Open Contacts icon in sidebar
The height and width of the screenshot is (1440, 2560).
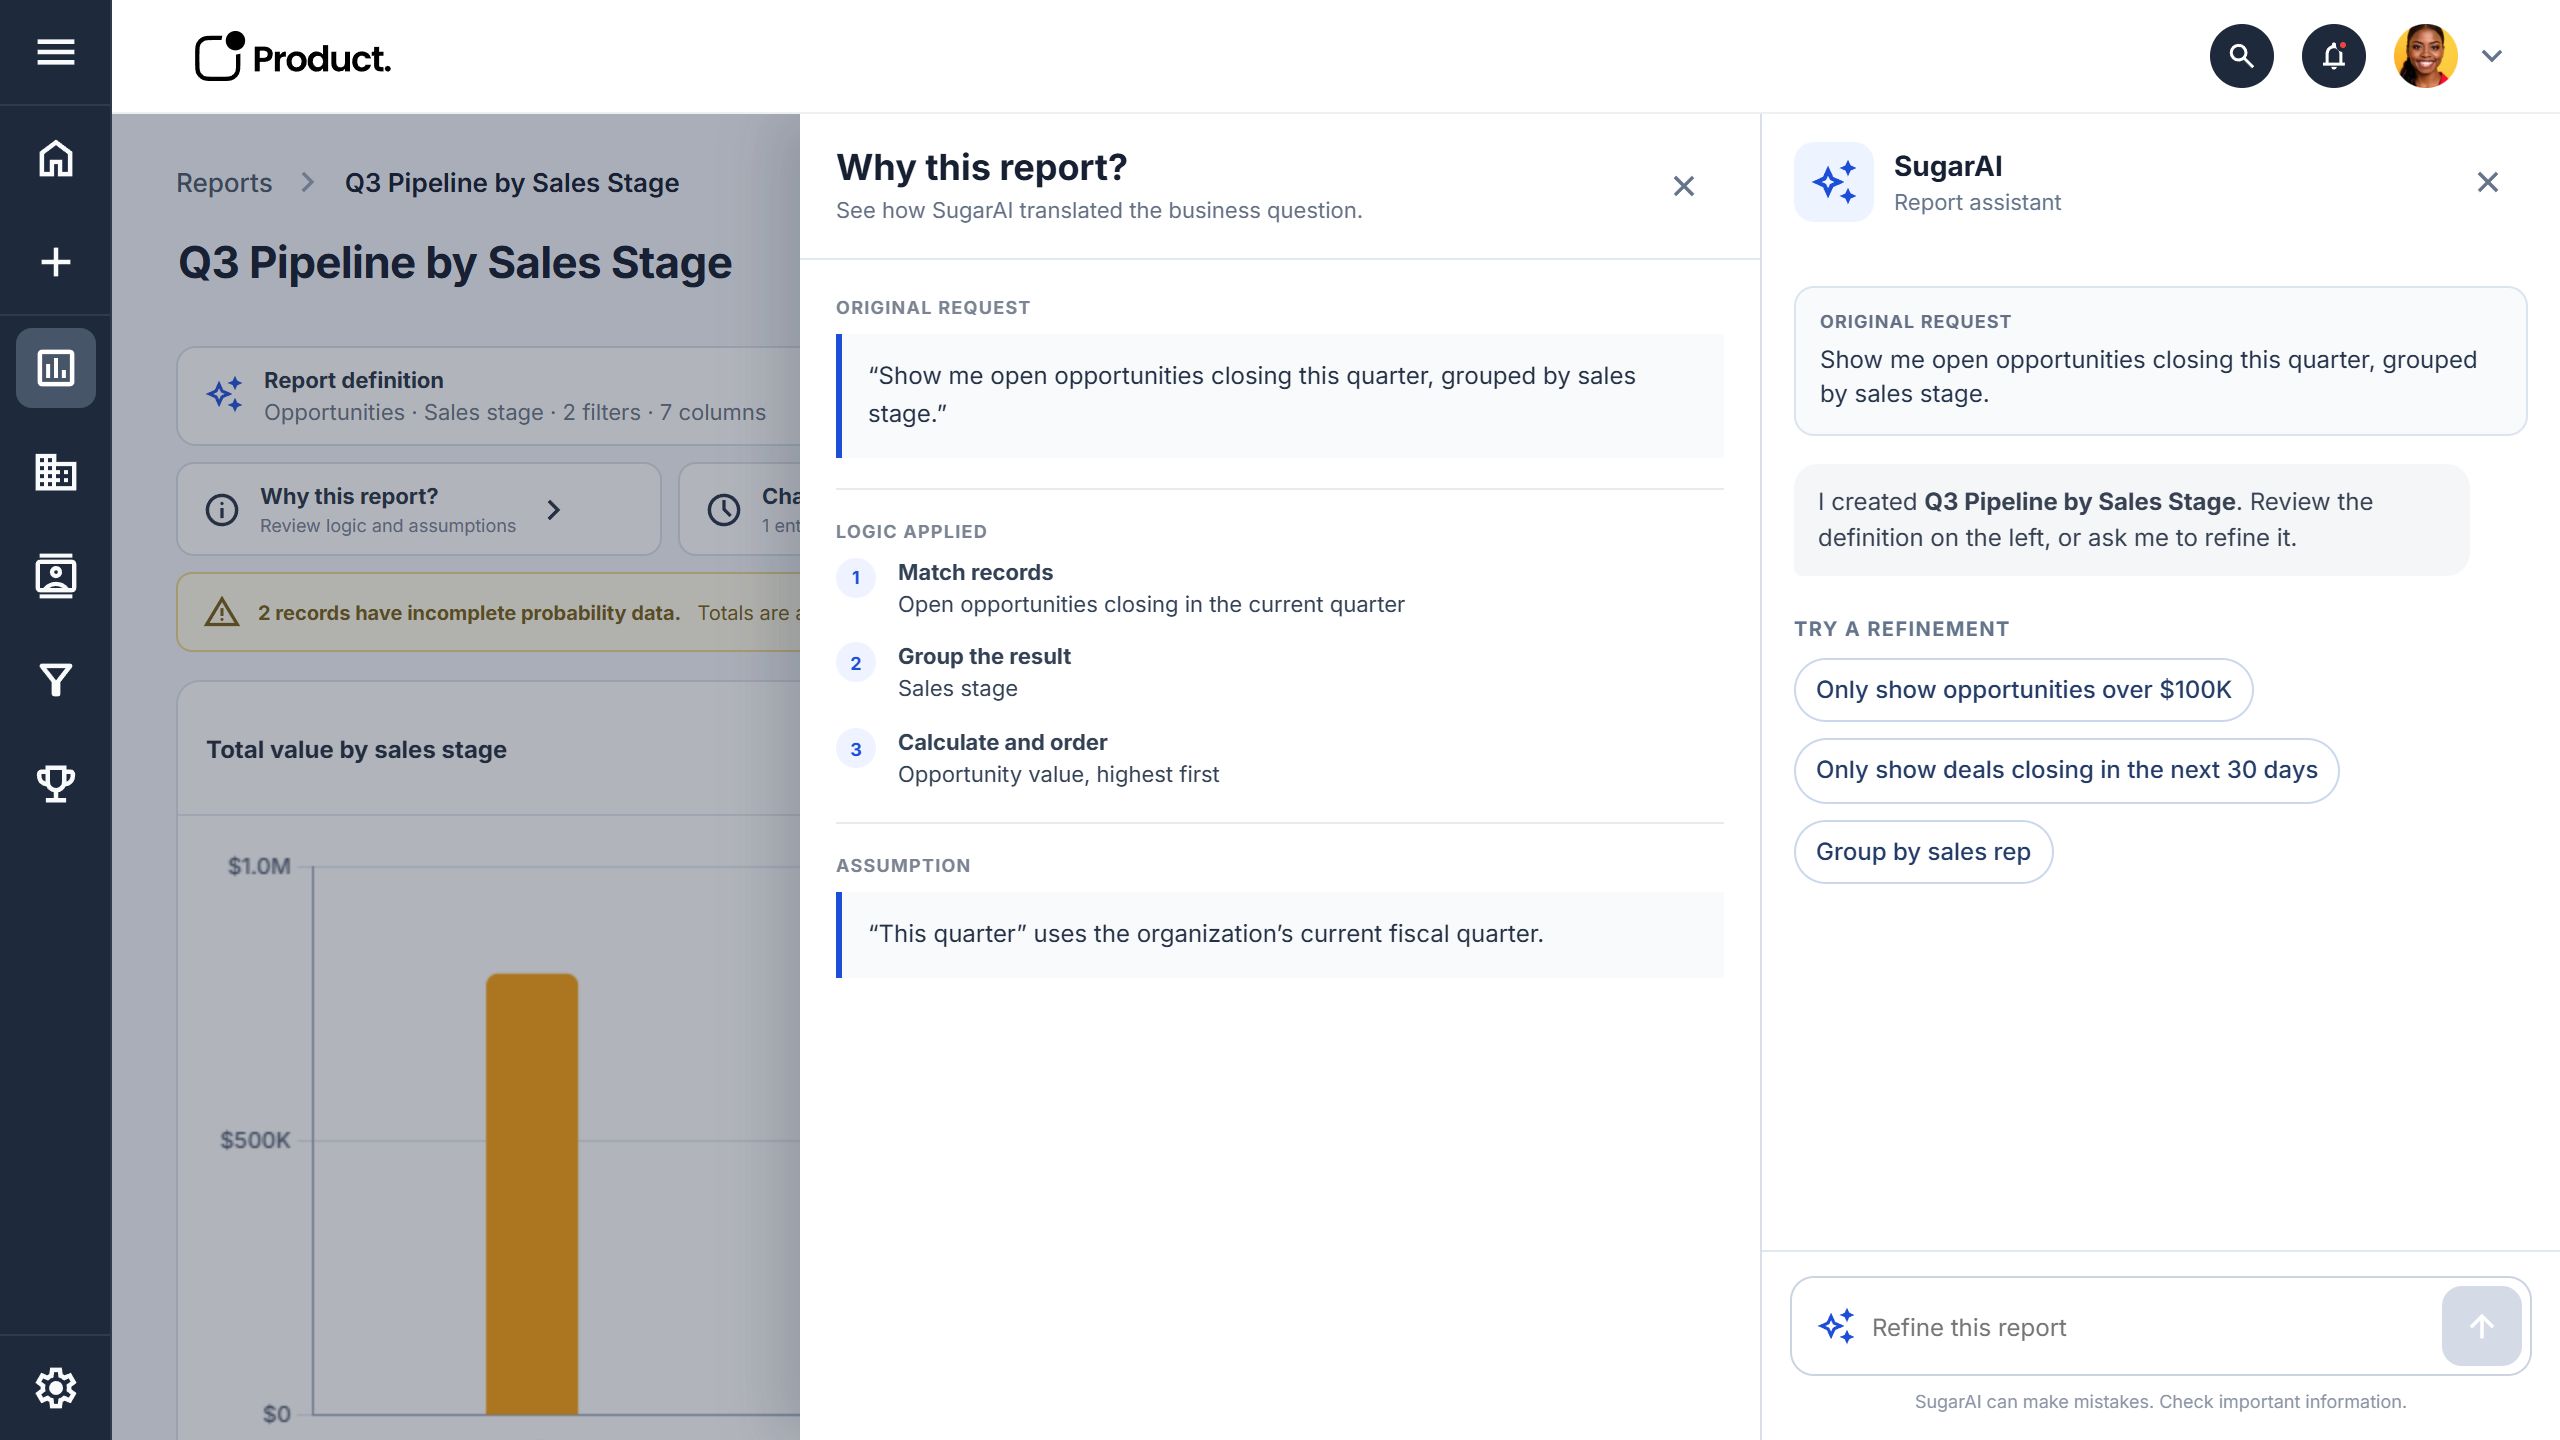[x=56, y=576]
